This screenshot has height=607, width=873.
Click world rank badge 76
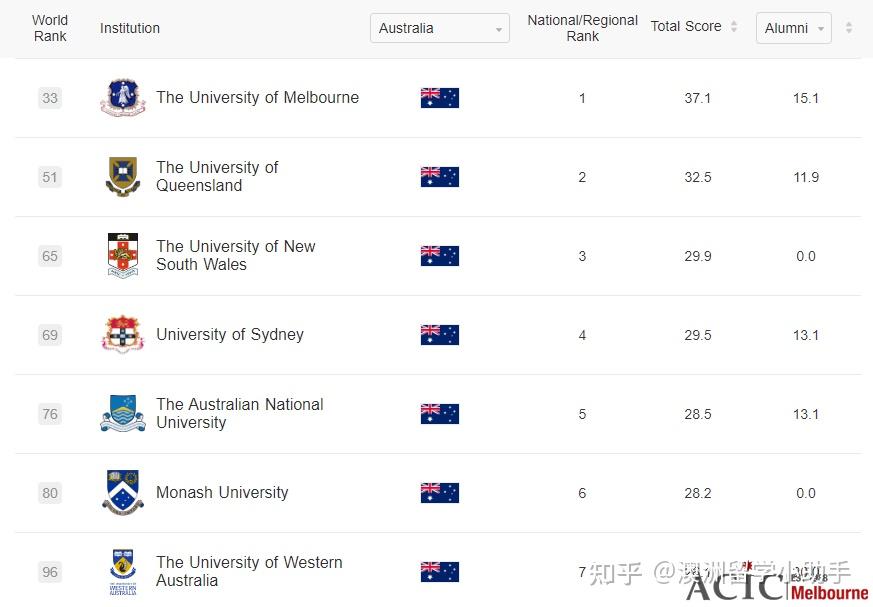pyautogui.click(x=50, y=415)
